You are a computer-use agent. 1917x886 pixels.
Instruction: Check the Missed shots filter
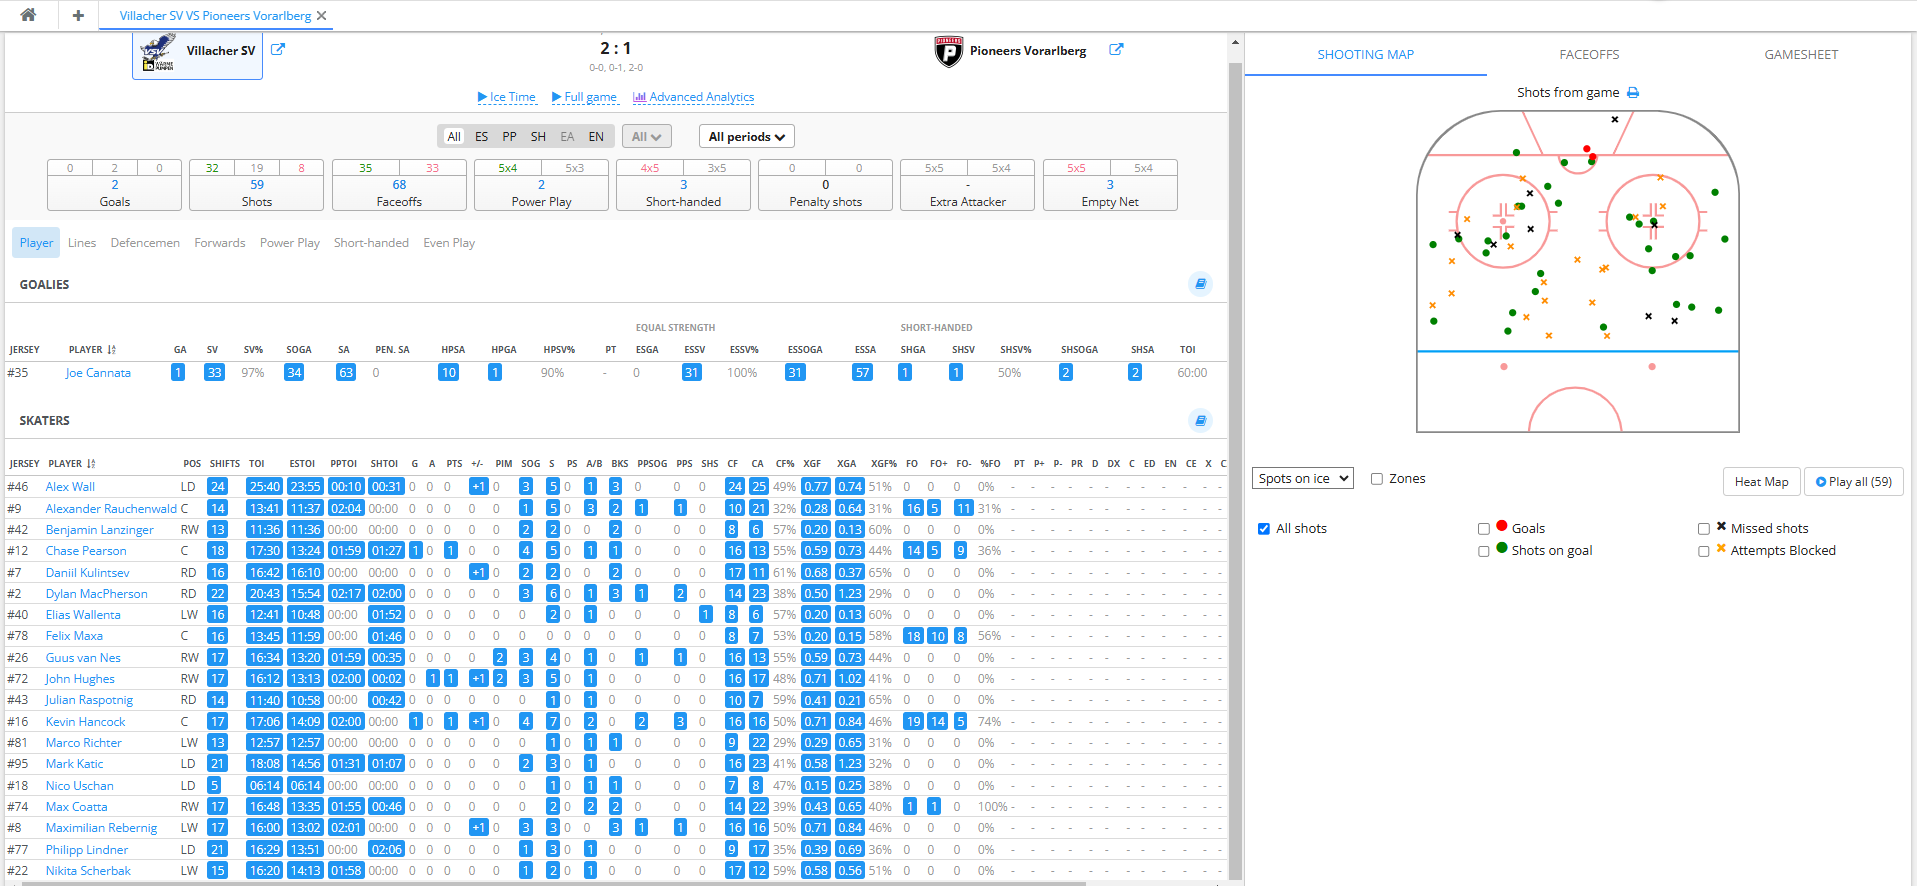pyautogui.click(x=1704, y=529)
